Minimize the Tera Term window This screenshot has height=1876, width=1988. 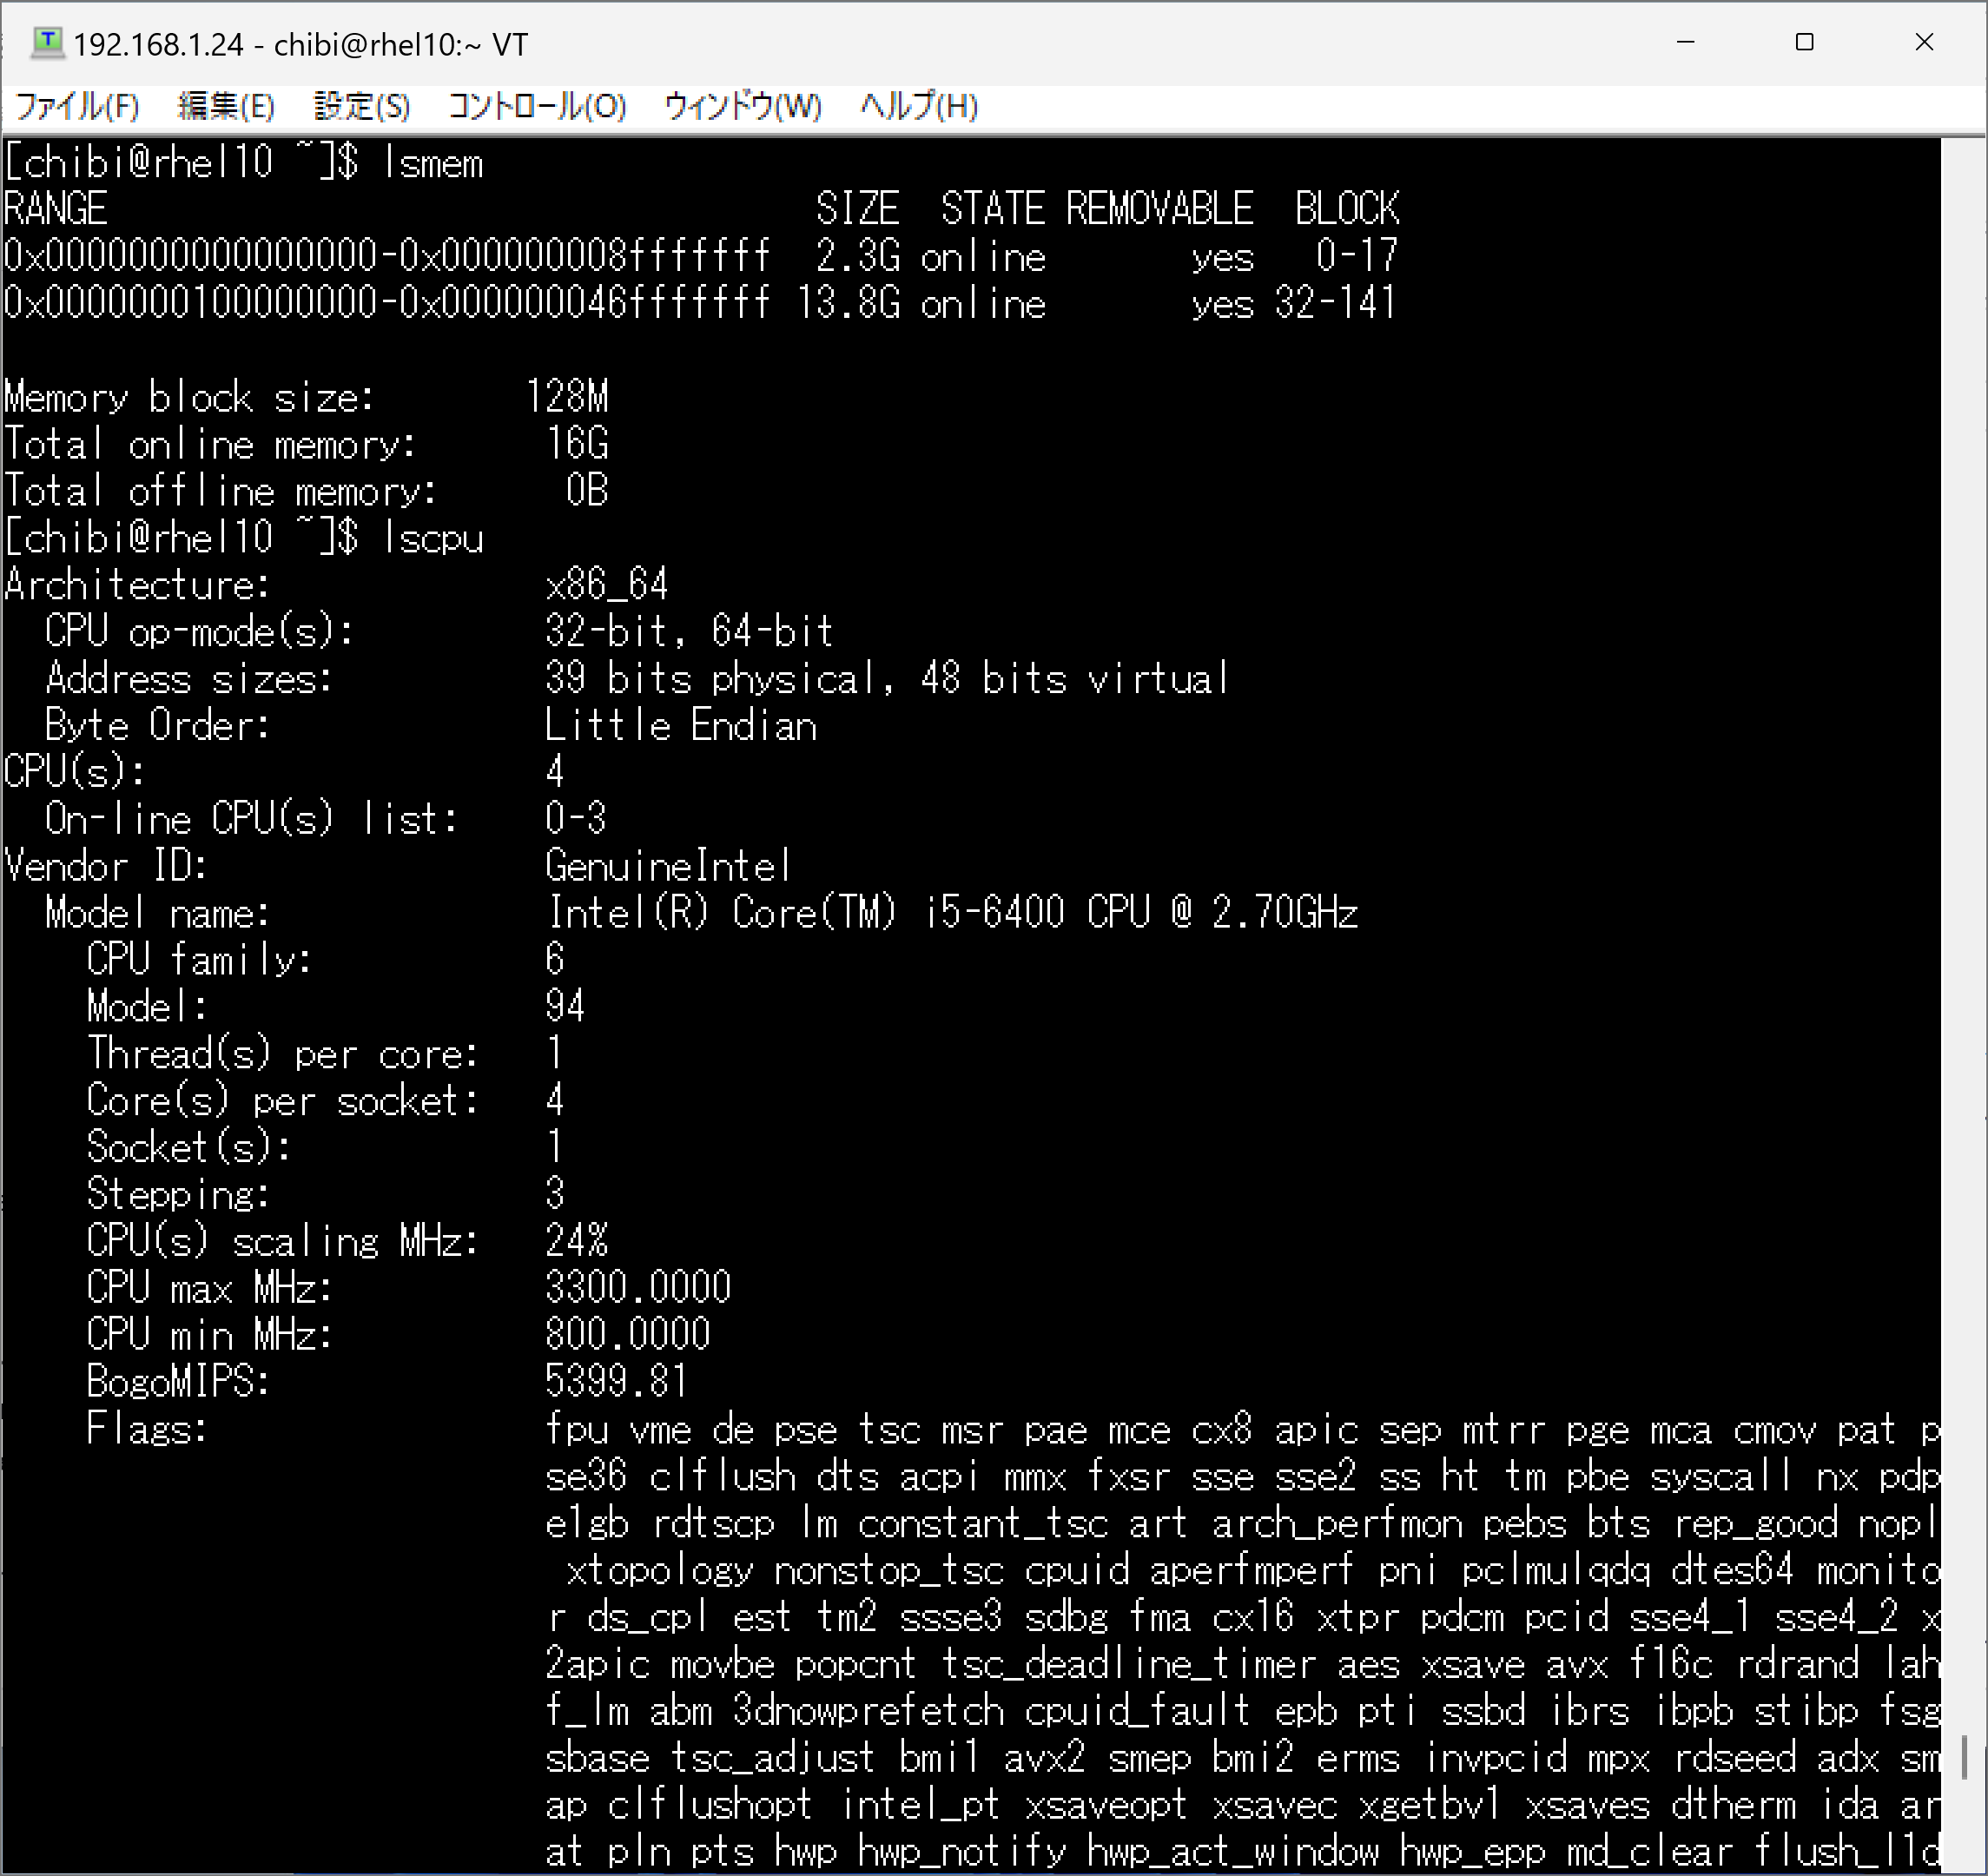coord(1685,43)
